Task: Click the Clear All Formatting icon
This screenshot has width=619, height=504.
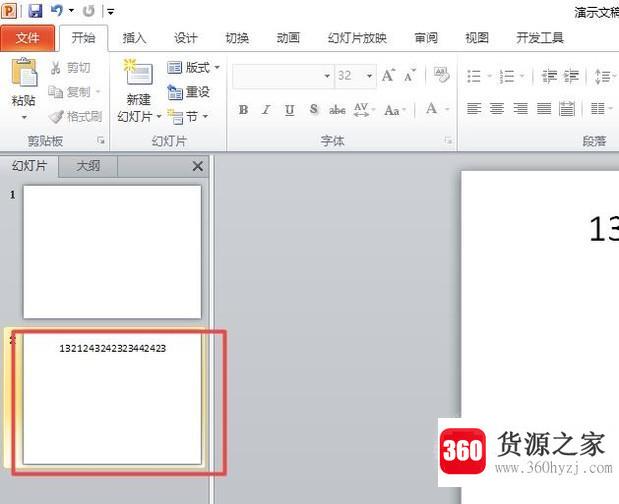Action: (441, 74)
